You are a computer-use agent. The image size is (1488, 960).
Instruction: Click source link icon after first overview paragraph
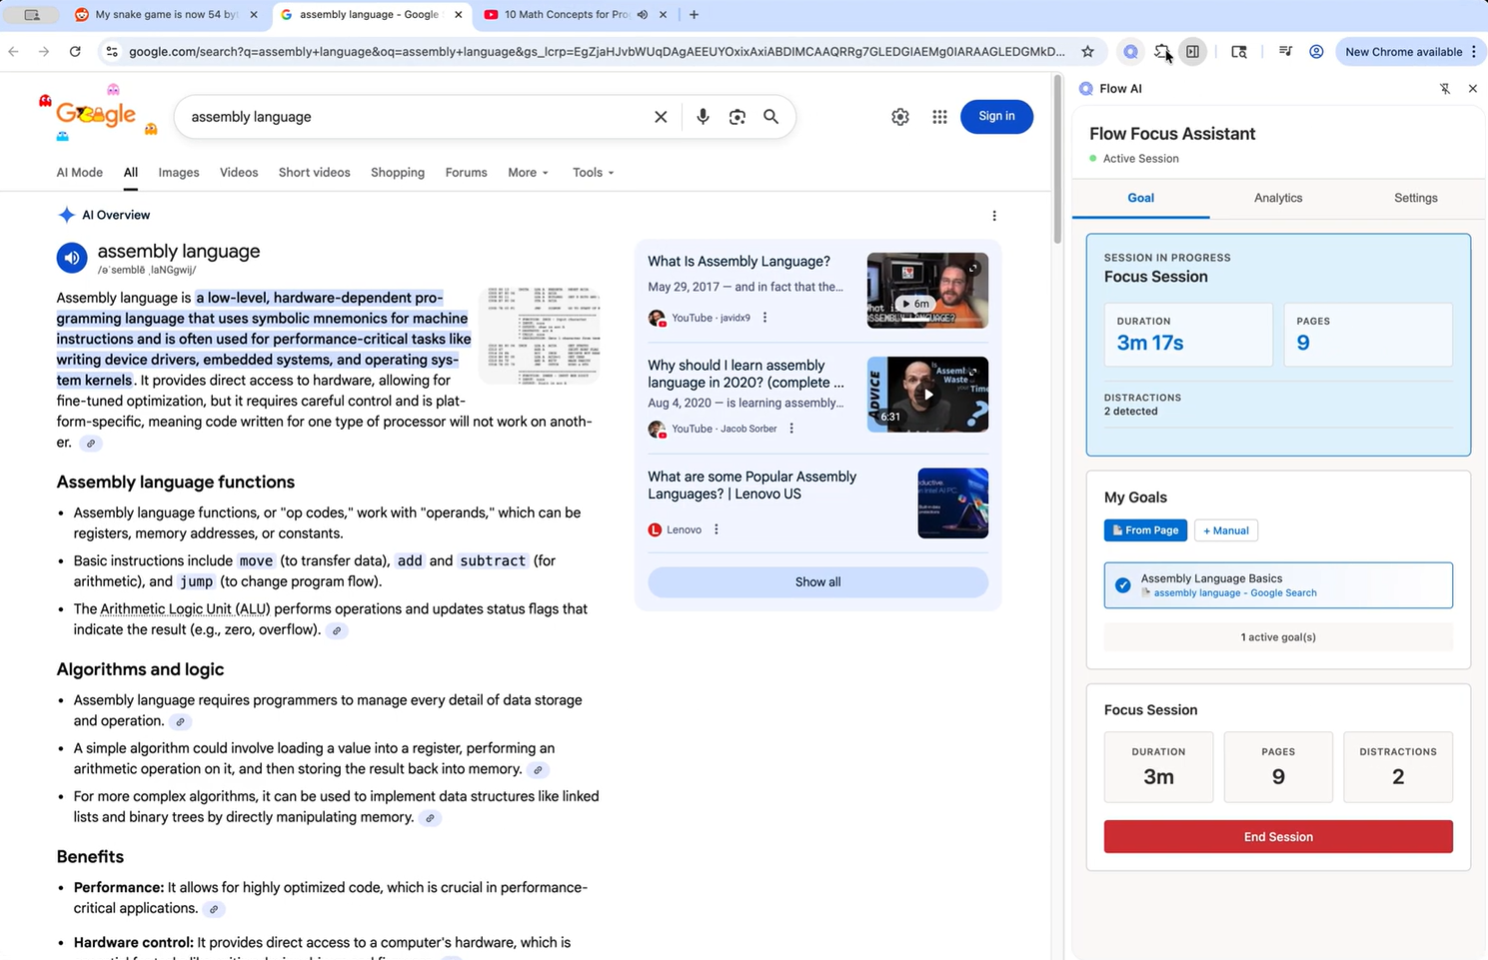point(91,443)
